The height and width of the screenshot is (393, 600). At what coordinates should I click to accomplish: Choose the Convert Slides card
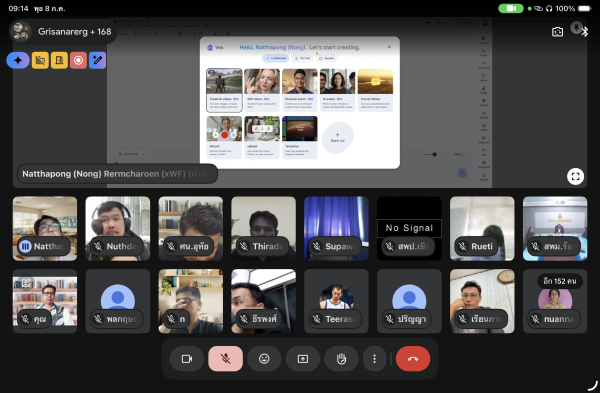[375, 90]
